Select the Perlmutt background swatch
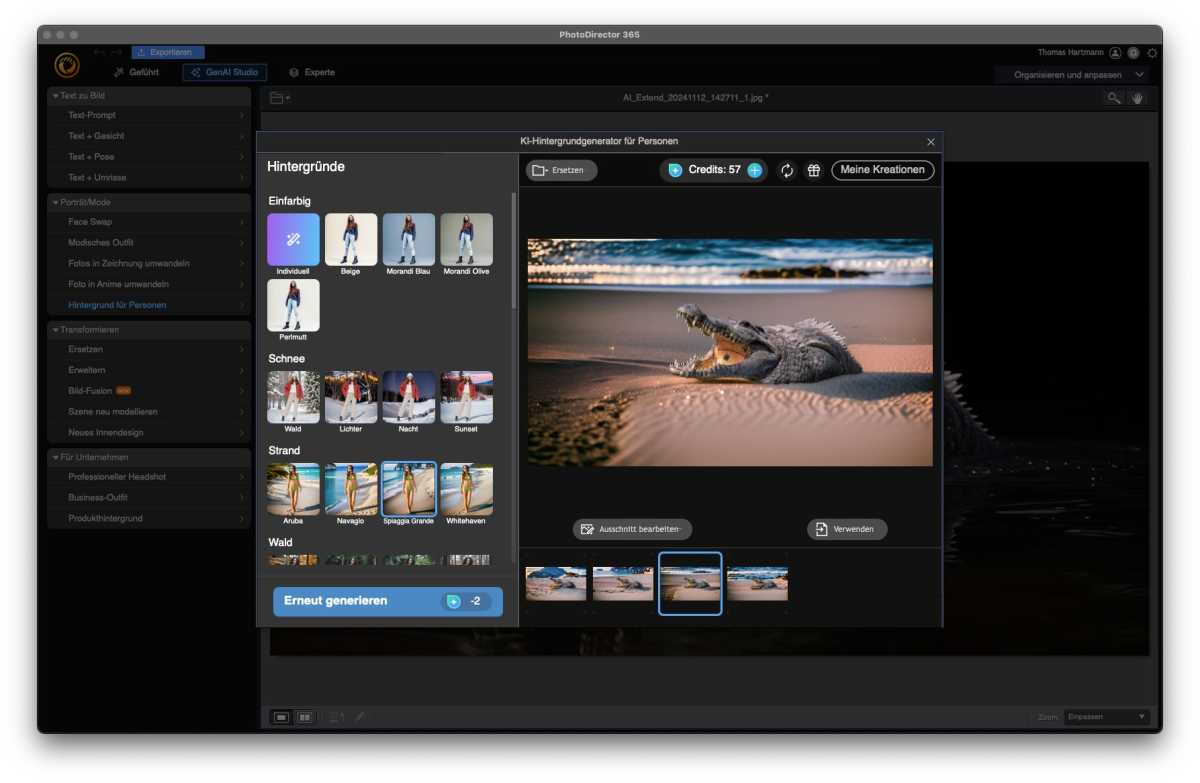The image size is (1200, 783). 293,305
